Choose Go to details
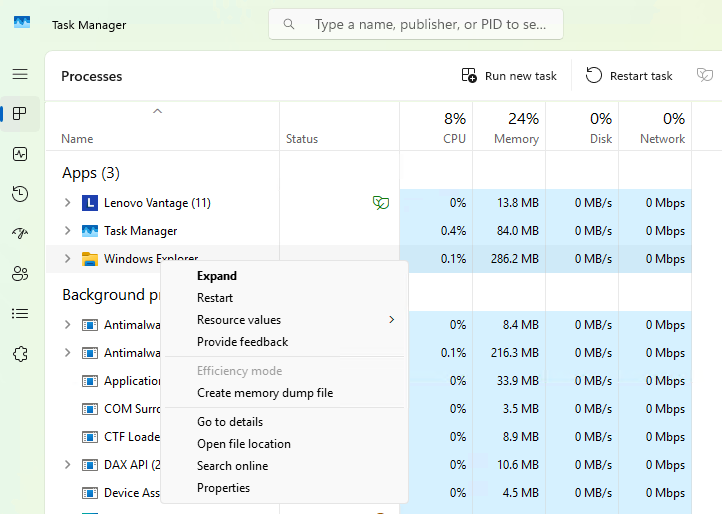The width and height of the screenshot is (722, 514). (x=284, y=422)
